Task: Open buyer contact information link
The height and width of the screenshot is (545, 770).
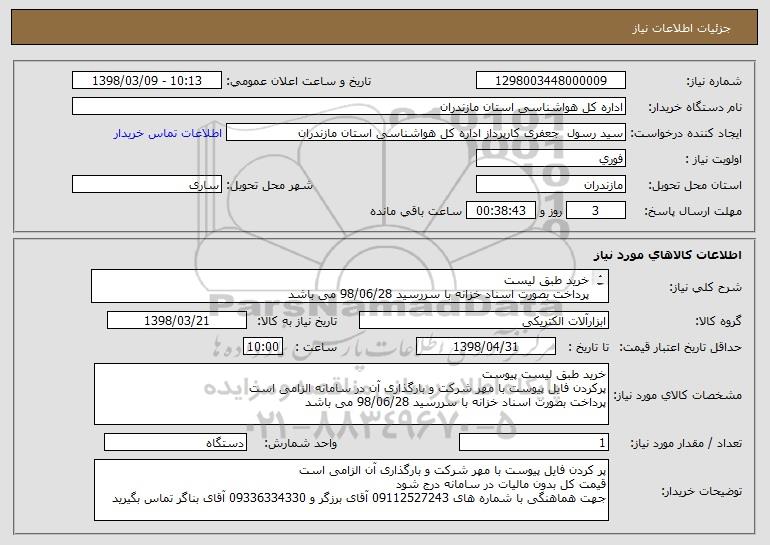Action: pyautogui.click(x=168, y=133)
